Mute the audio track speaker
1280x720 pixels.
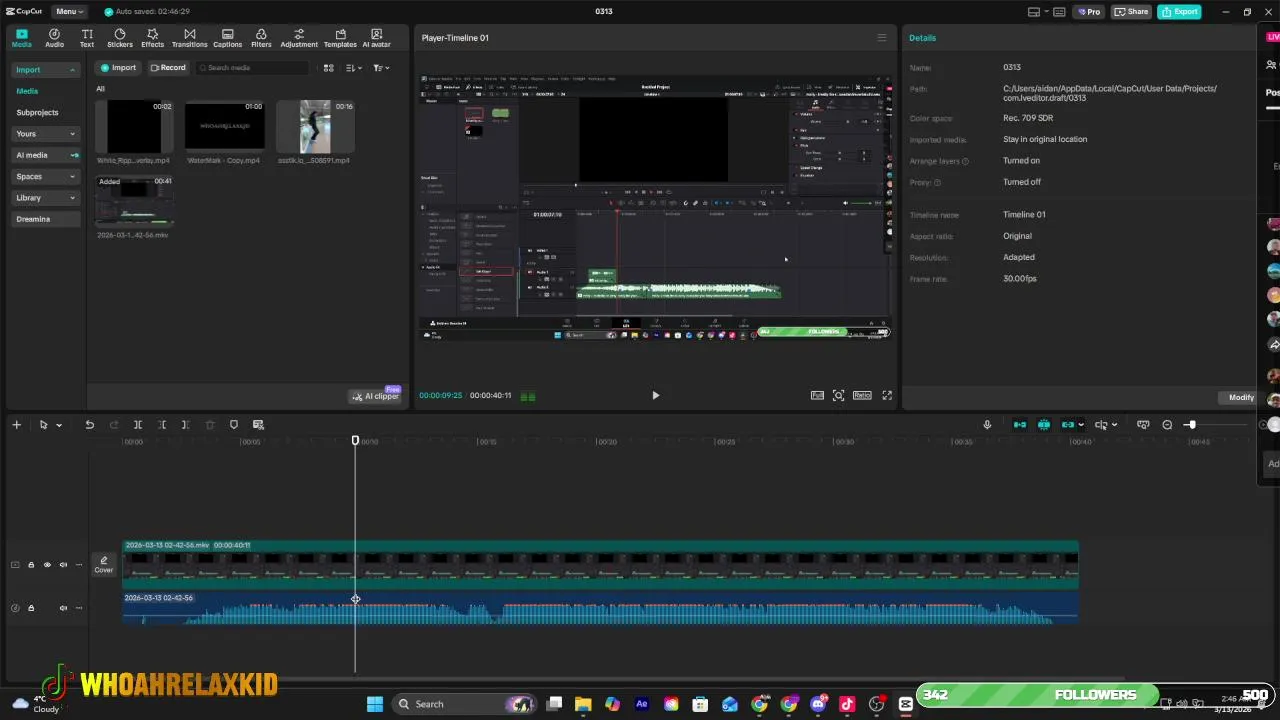[63, 608]
